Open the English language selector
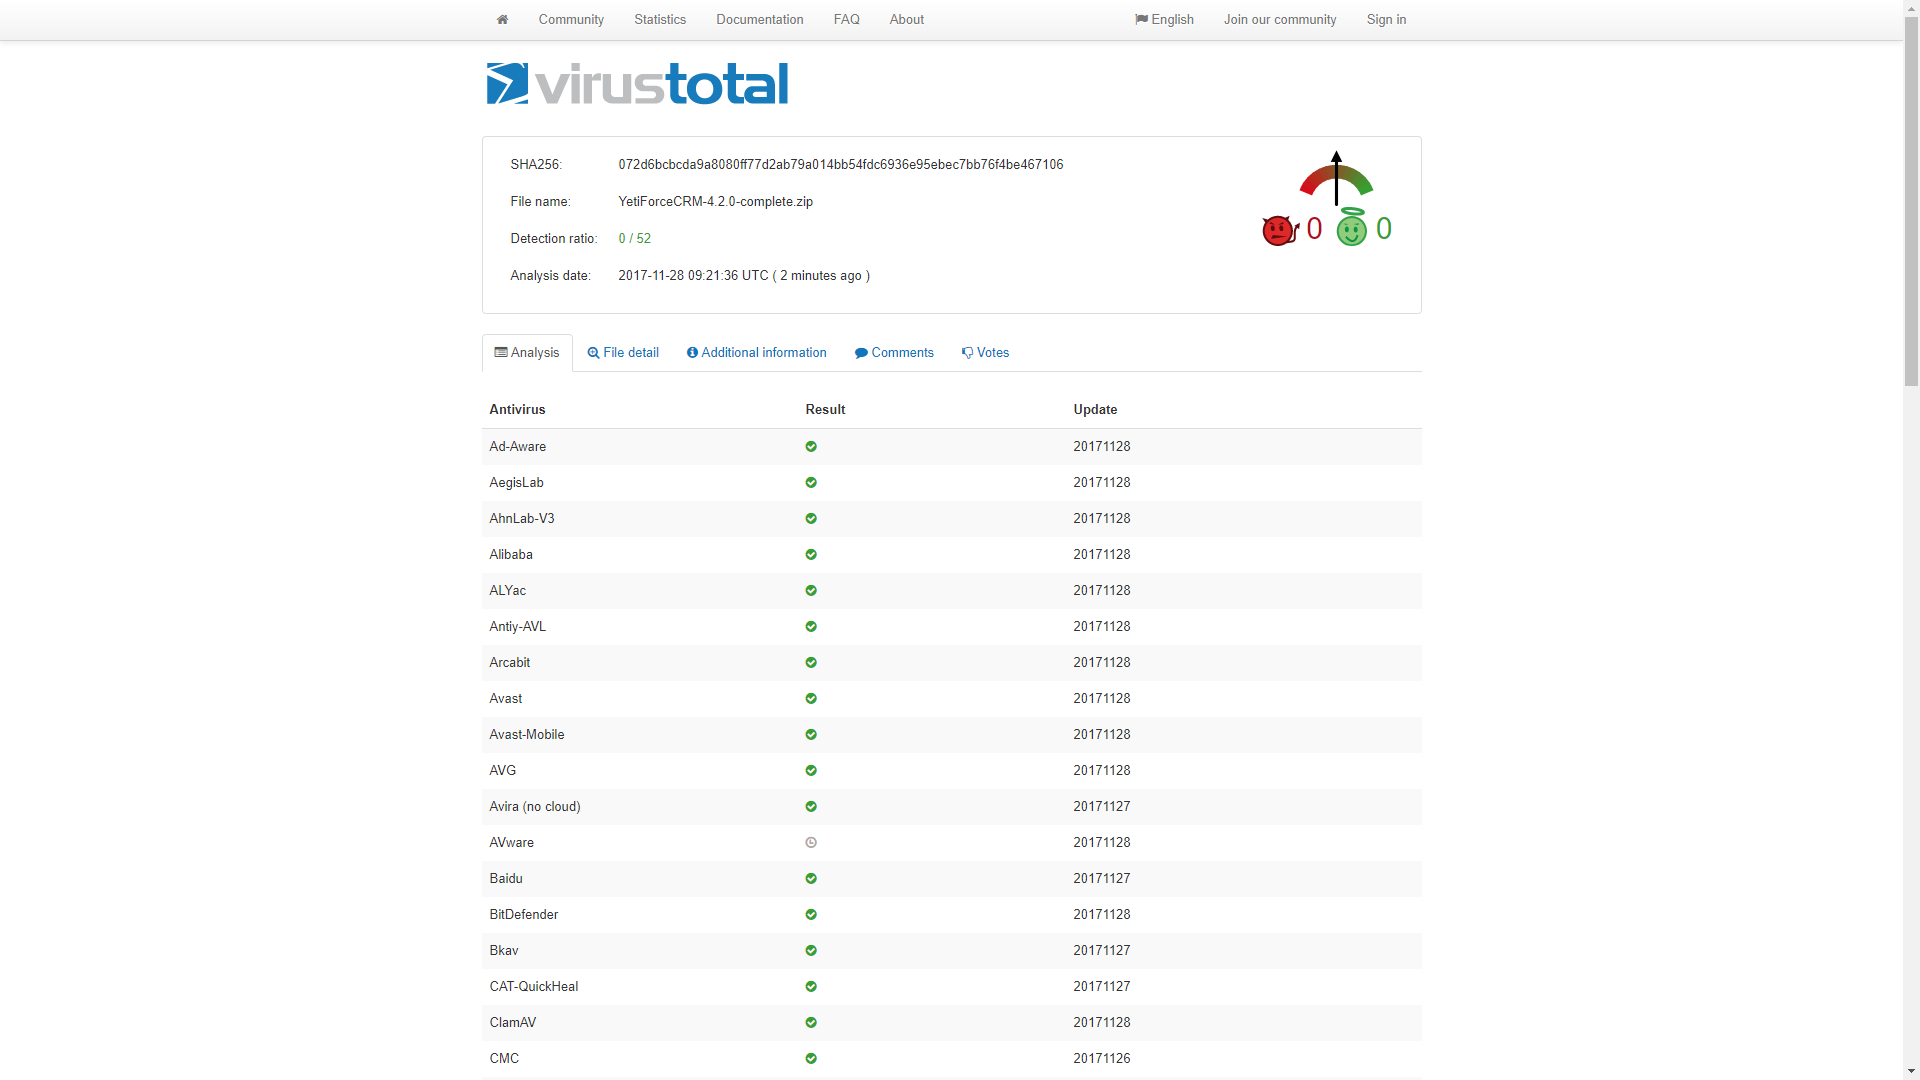Screen dimensions: 1920x1080 click(x=1164, y=19)
